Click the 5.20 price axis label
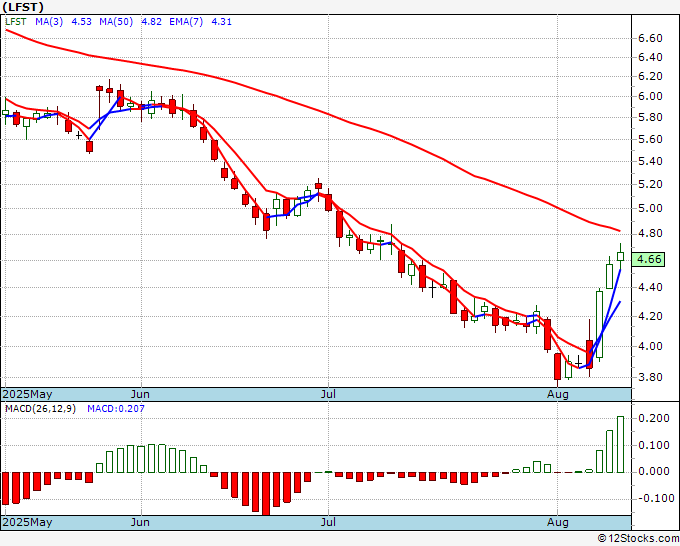 (x=650, y=184)
